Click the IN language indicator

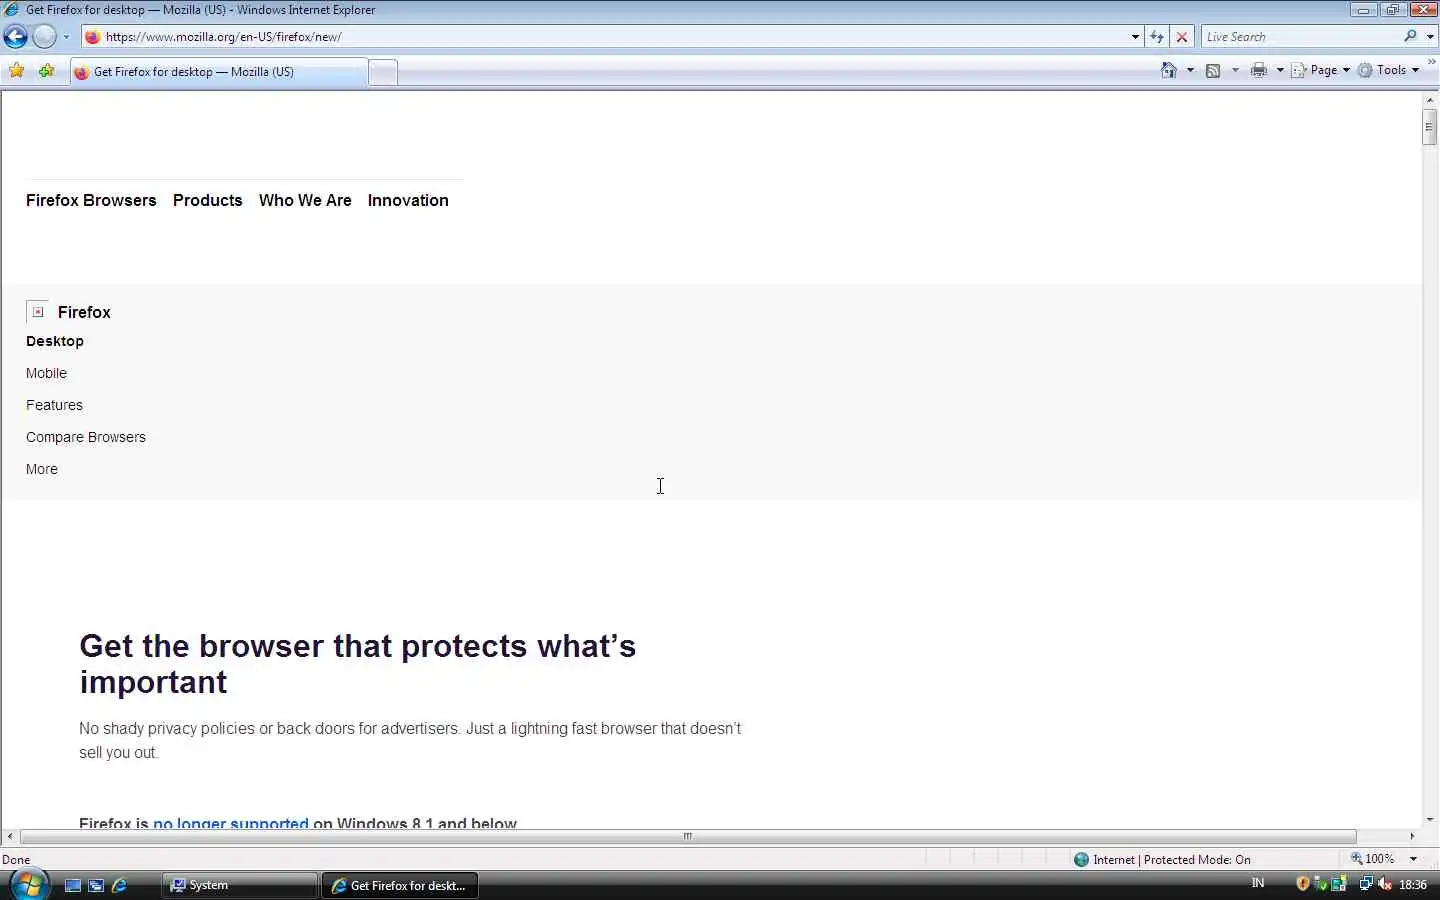(x=1258, y=883)
